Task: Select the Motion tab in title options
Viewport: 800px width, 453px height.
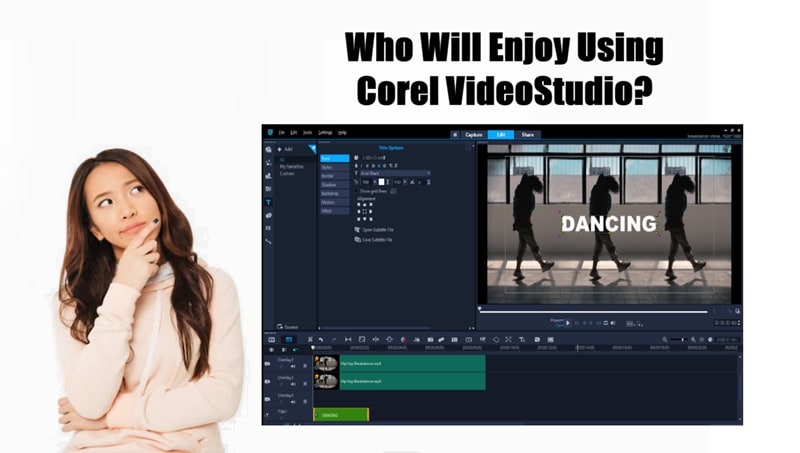Action: click(334, 202)
